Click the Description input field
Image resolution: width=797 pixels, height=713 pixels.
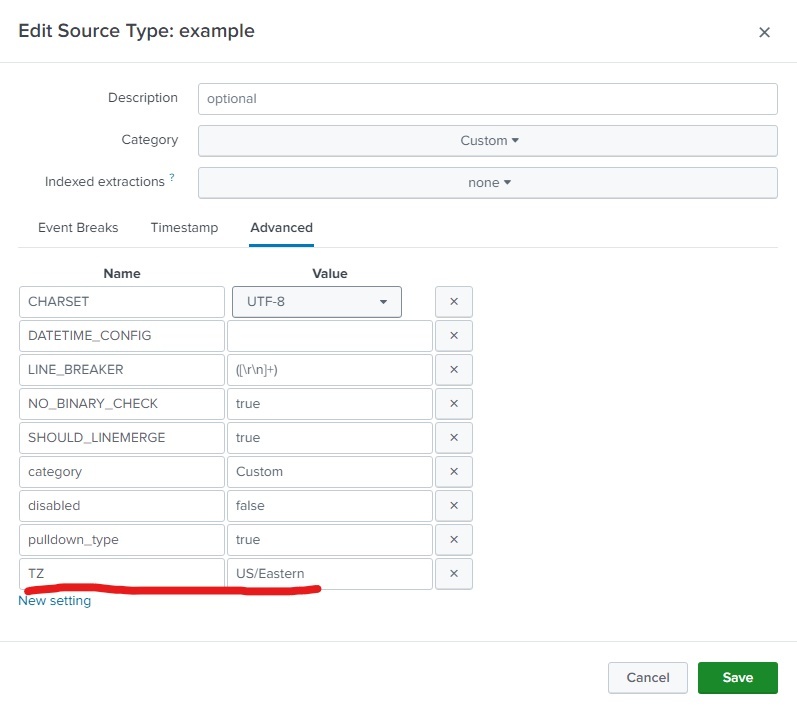point(488,99)
